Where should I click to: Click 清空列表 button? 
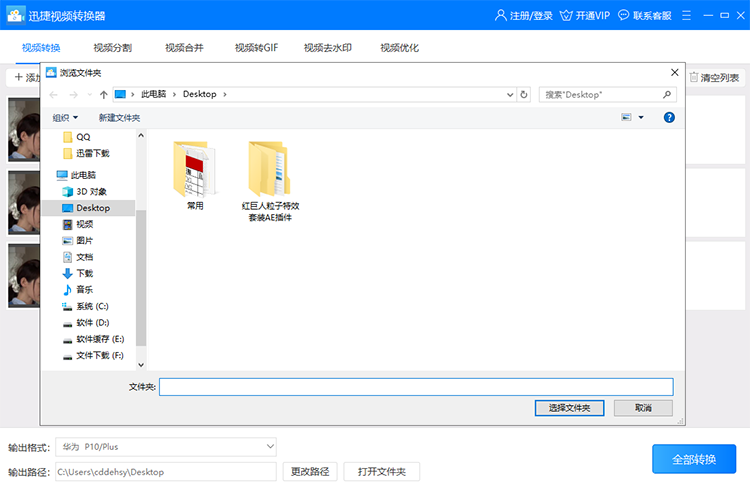click(x=714, y=78)
